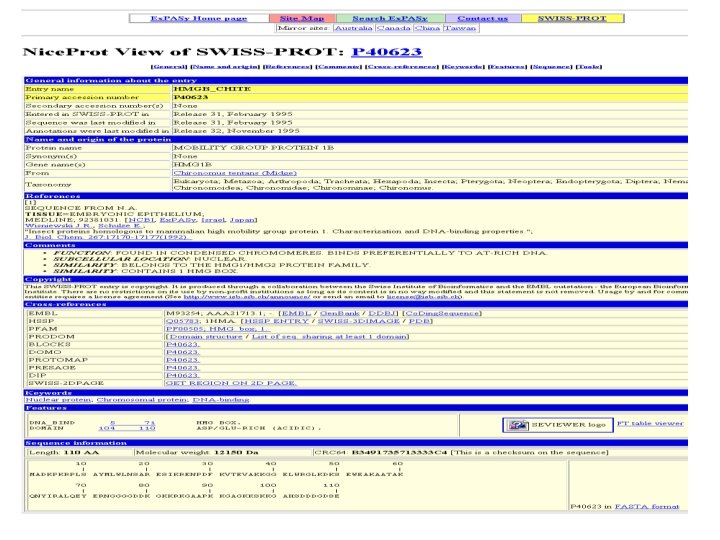Open the FT table viewer link
This screenshot has width=720, height=540.
(650, 423)
